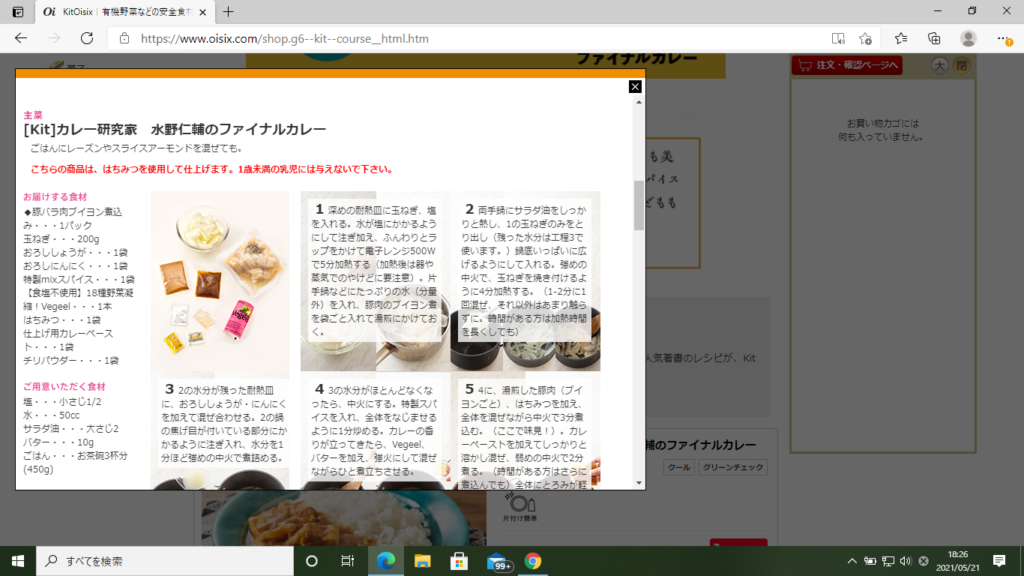Click the popup scrollbar down arrow

639,483
